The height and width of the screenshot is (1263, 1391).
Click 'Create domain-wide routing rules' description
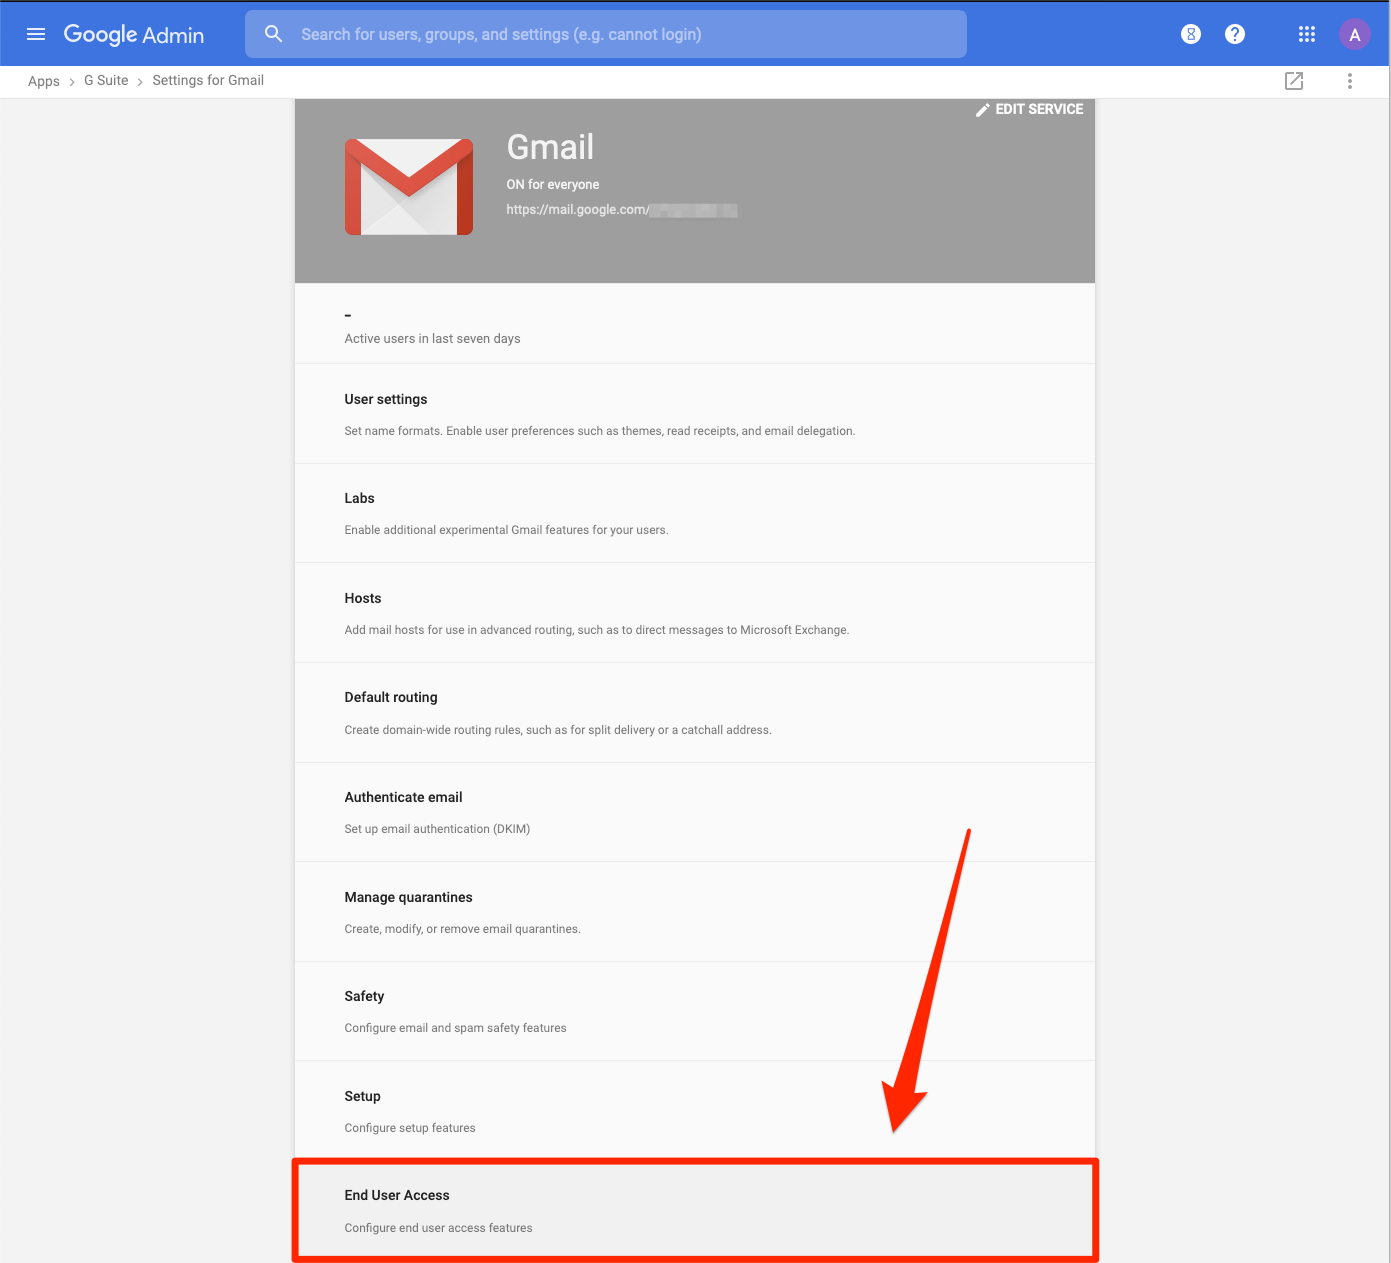pyautogui.click(x=558, y=730)
